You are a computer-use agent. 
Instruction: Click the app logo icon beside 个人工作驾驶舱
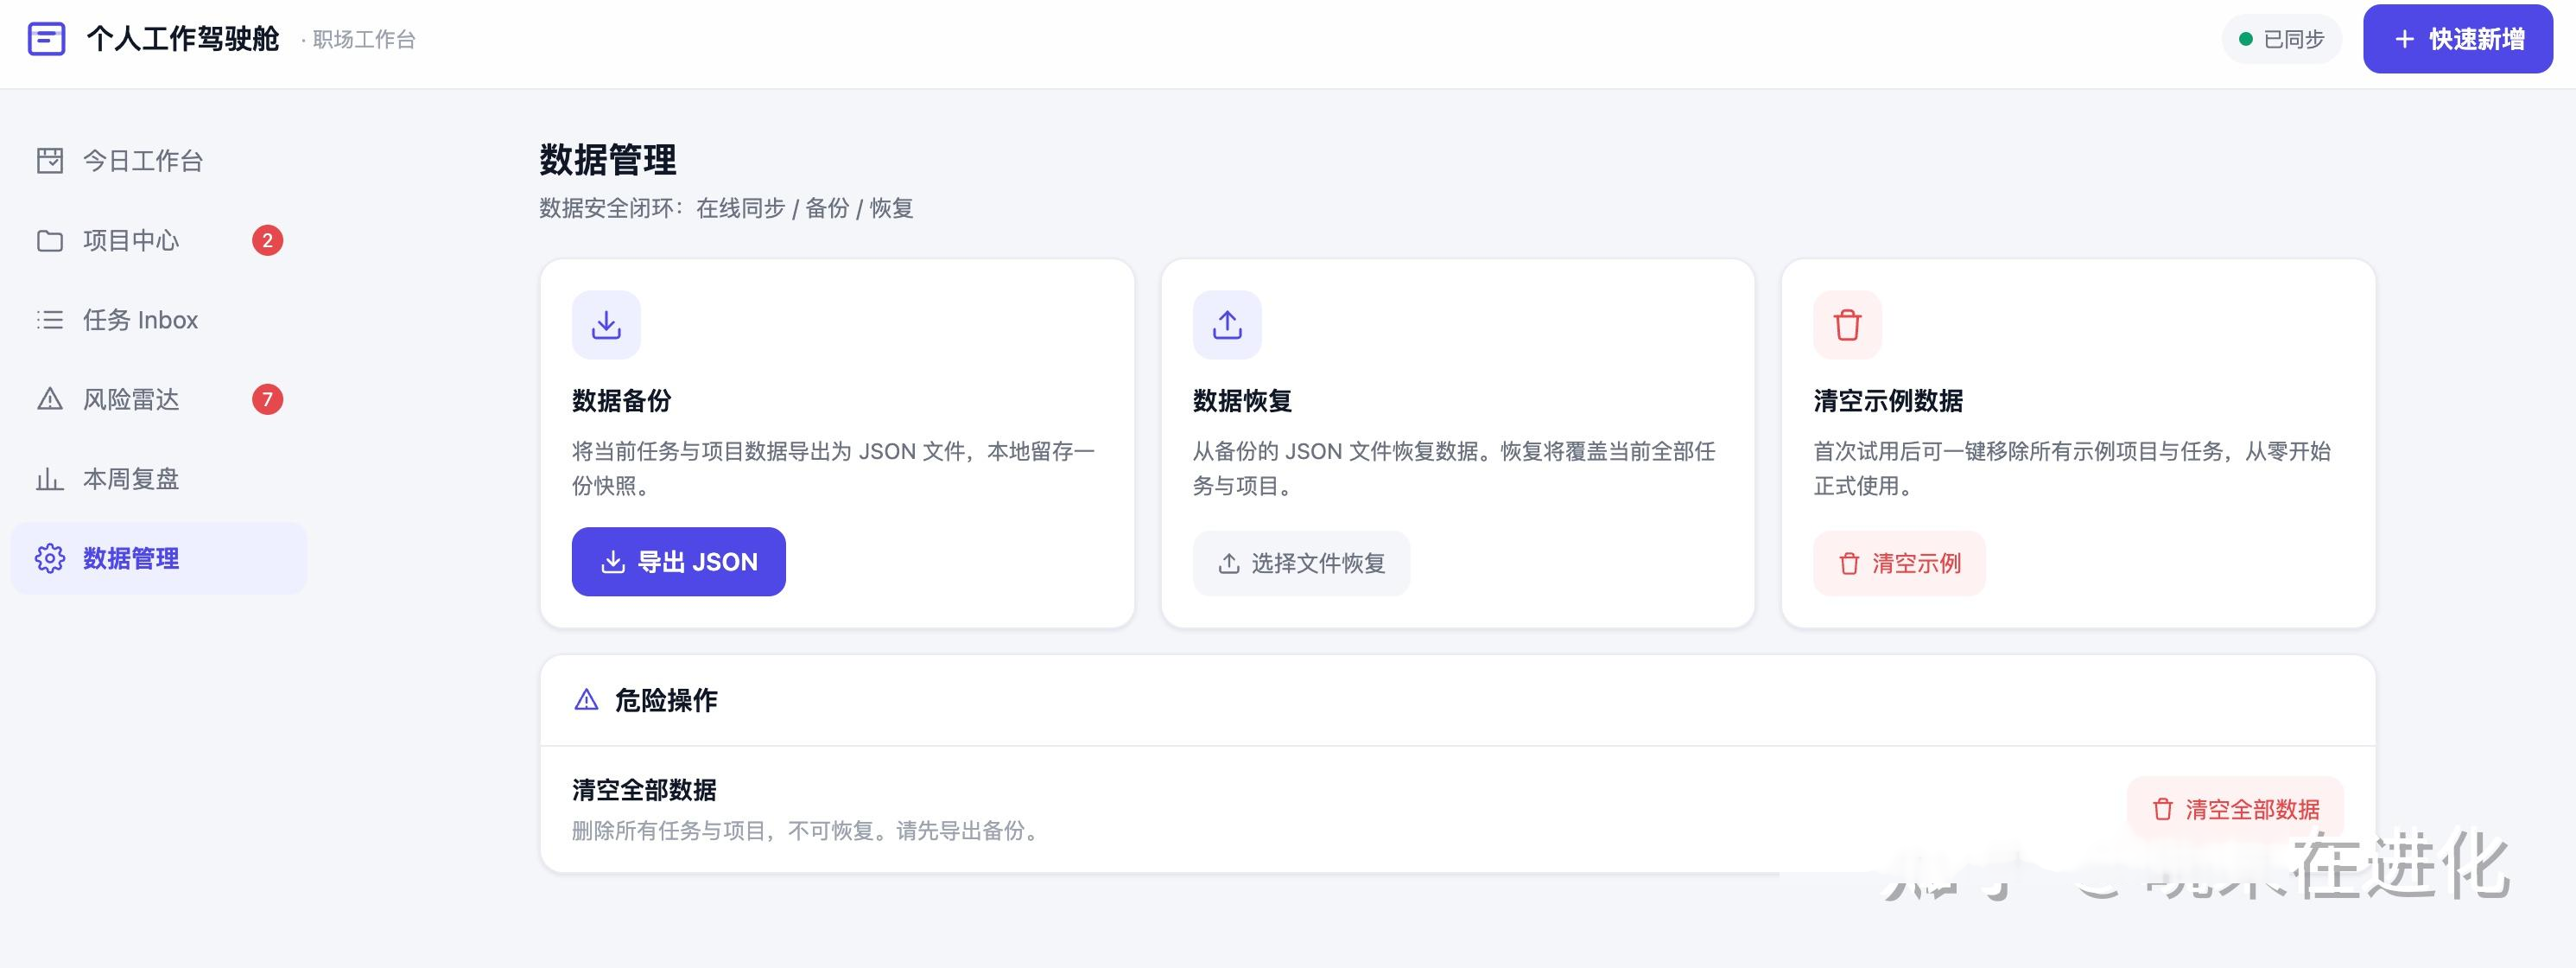(x=46, y=39)
